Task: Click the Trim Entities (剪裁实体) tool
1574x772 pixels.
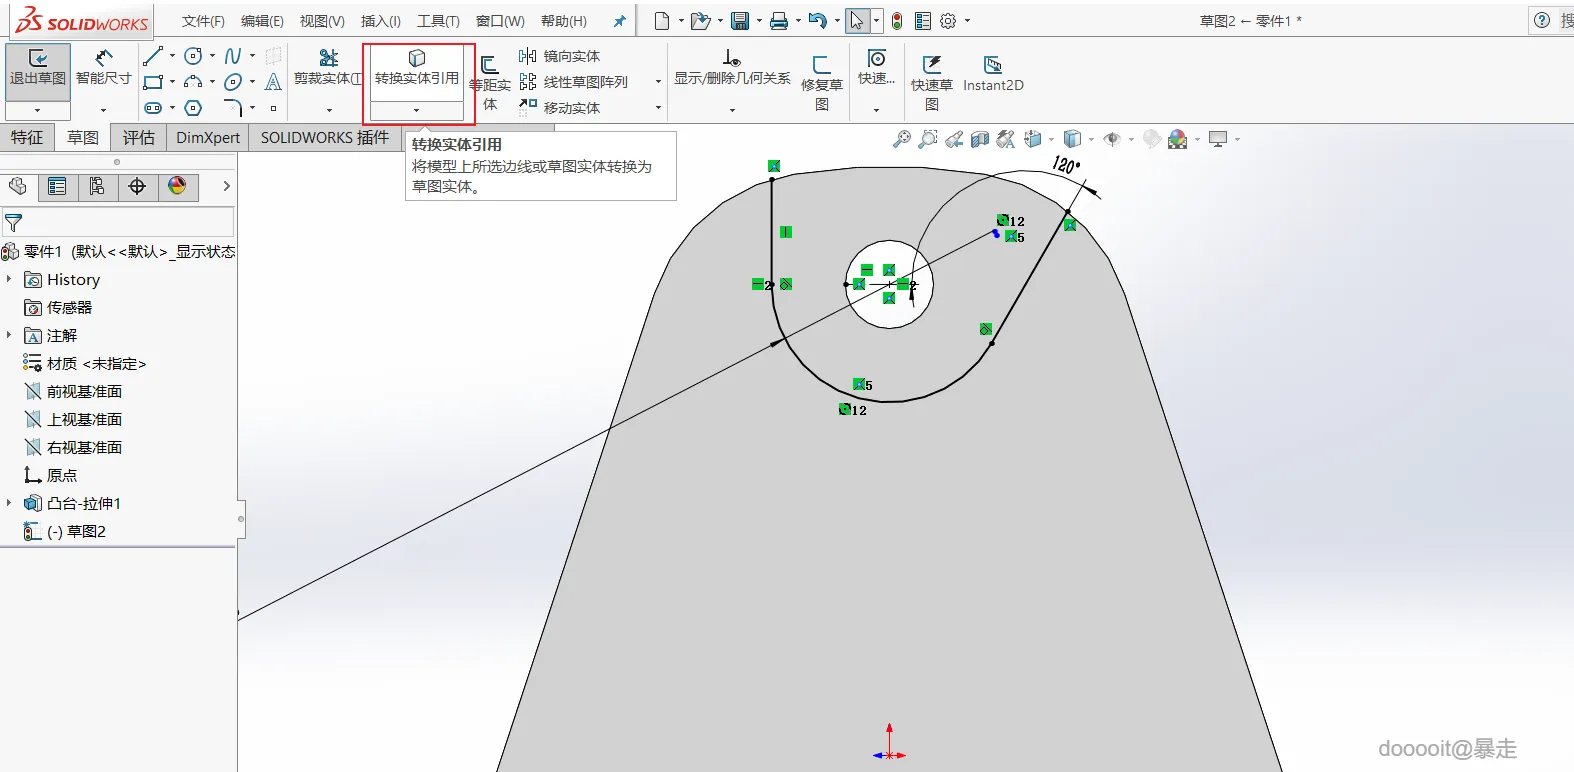Action: [x=328, y=68]
